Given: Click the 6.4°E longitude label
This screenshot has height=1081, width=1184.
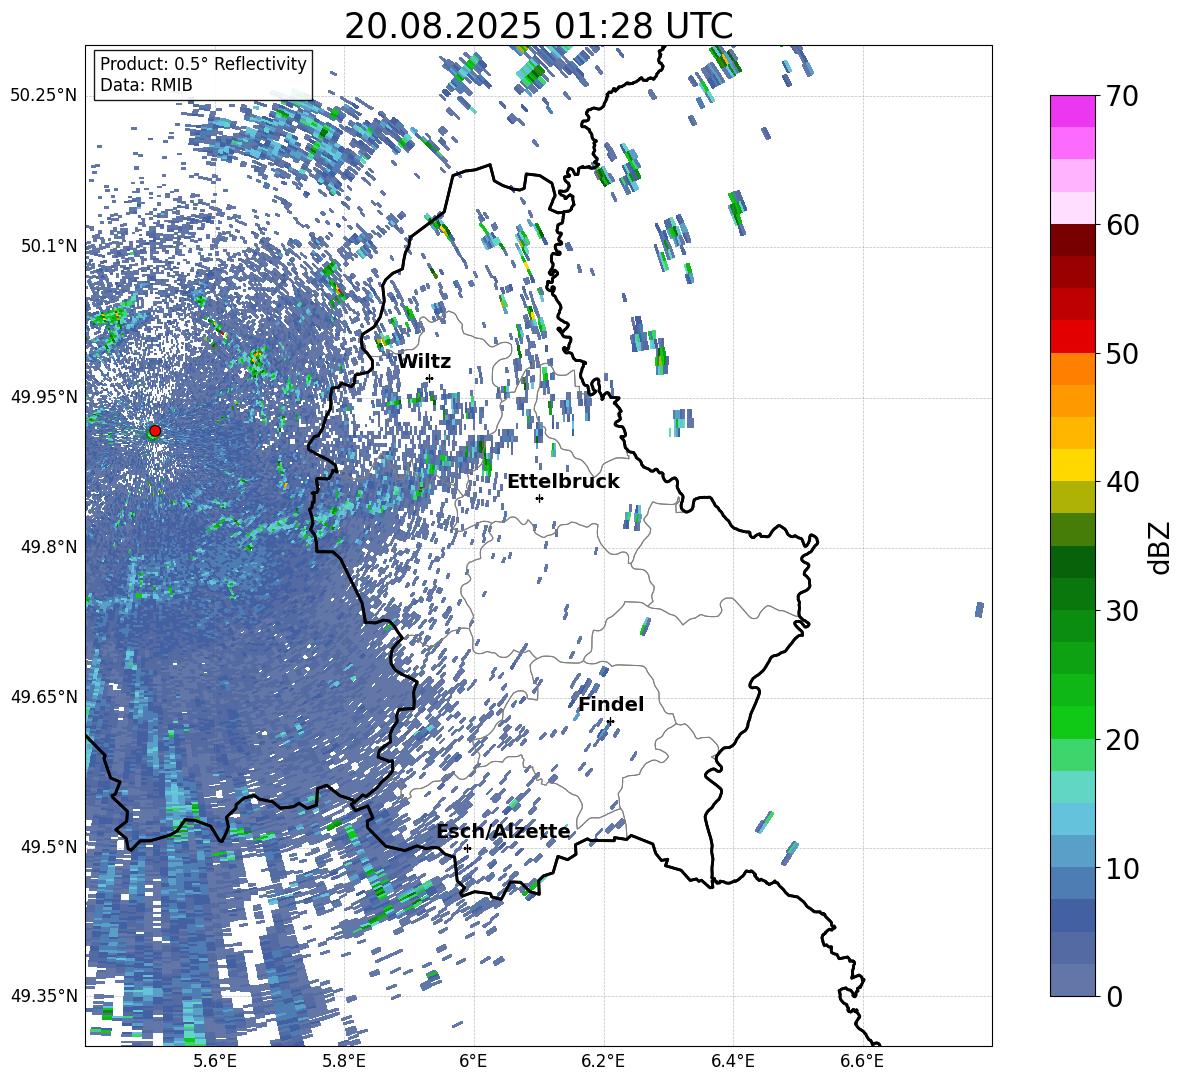Looking at the screenshot, I should 732,1062.
